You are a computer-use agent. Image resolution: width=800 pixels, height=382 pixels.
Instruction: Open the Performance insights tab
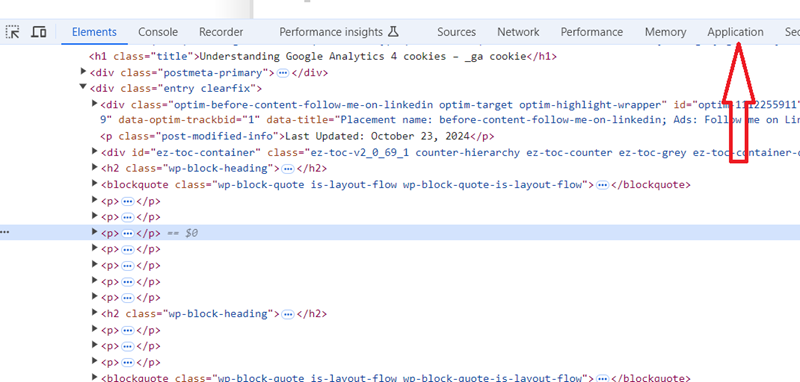tap(339, 32)
